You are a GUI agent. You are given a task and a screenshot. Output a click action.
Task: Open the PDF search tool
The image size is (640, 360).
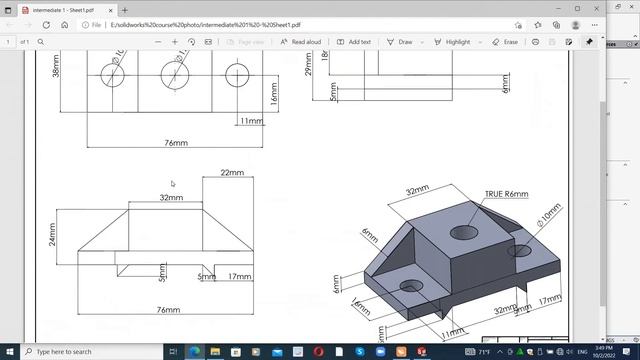pos(41,42)
